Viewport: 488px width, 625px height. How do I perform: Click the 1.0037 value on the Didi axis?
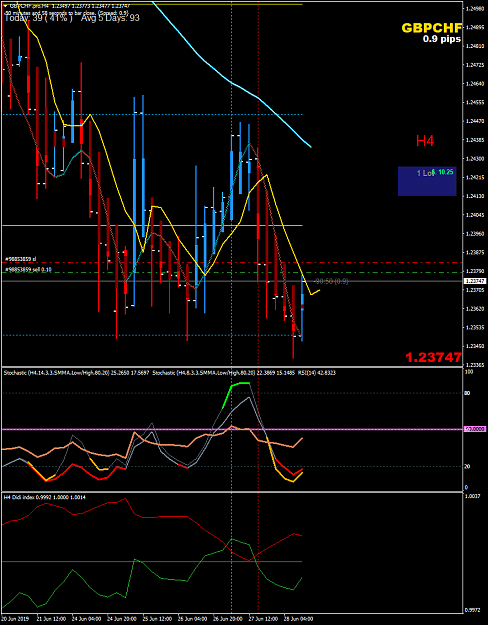[474, 496]
